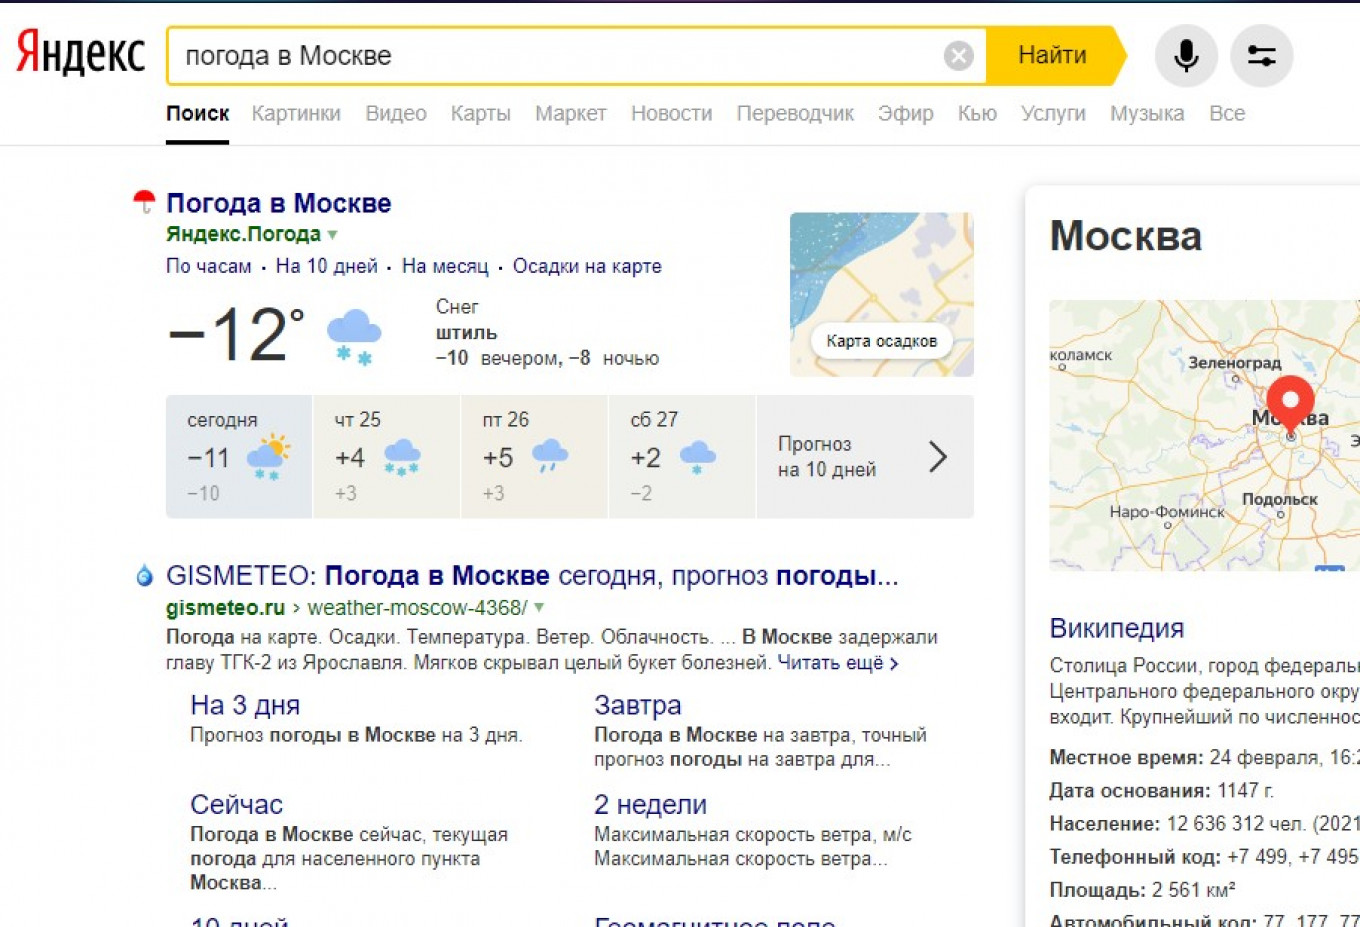Click the Дата основания: 1147 г. line
The height and width of the screenshot is (927, 1360).
(x=1162, y=791)
